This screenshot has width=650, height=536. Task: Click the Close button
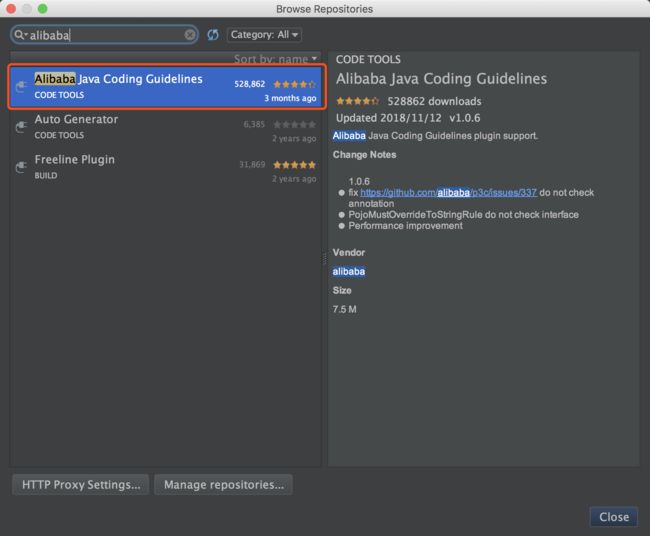[x=614, y=517]
